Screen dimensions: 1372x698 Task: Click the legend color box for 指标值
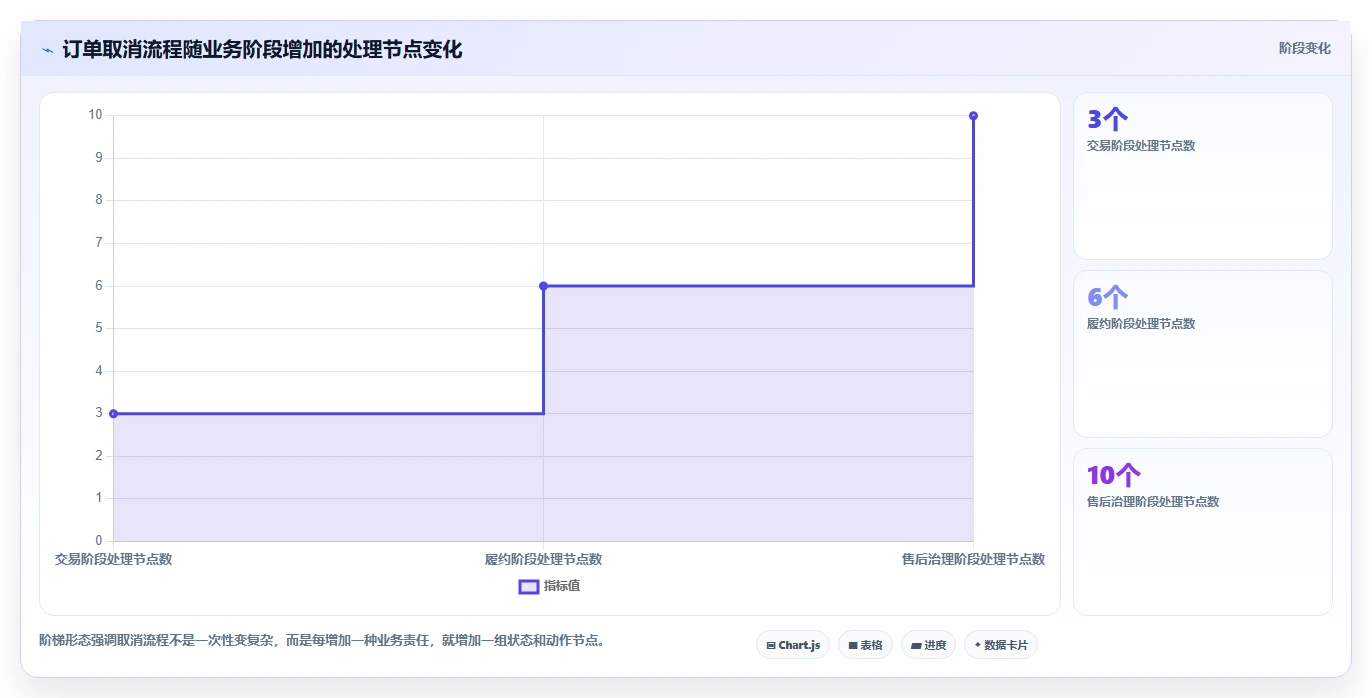529,586
